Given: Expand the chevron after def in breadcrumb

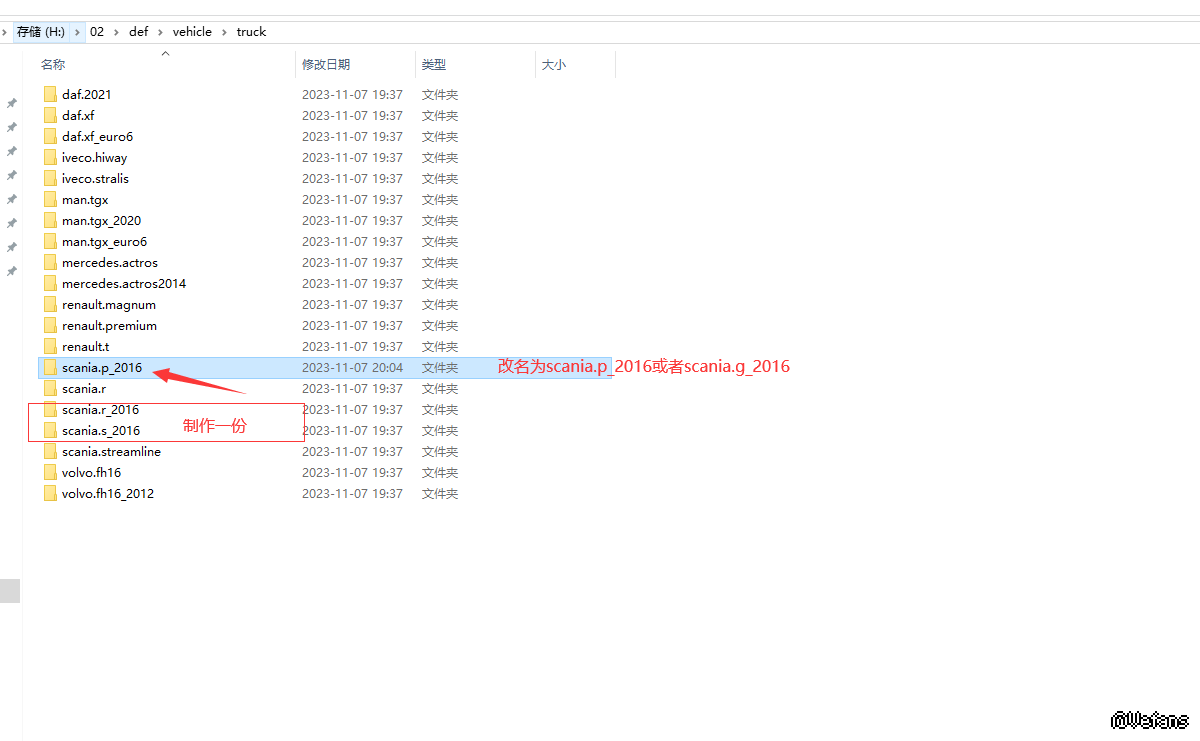Looking at the screenshot, I should [x=160, y=32].
